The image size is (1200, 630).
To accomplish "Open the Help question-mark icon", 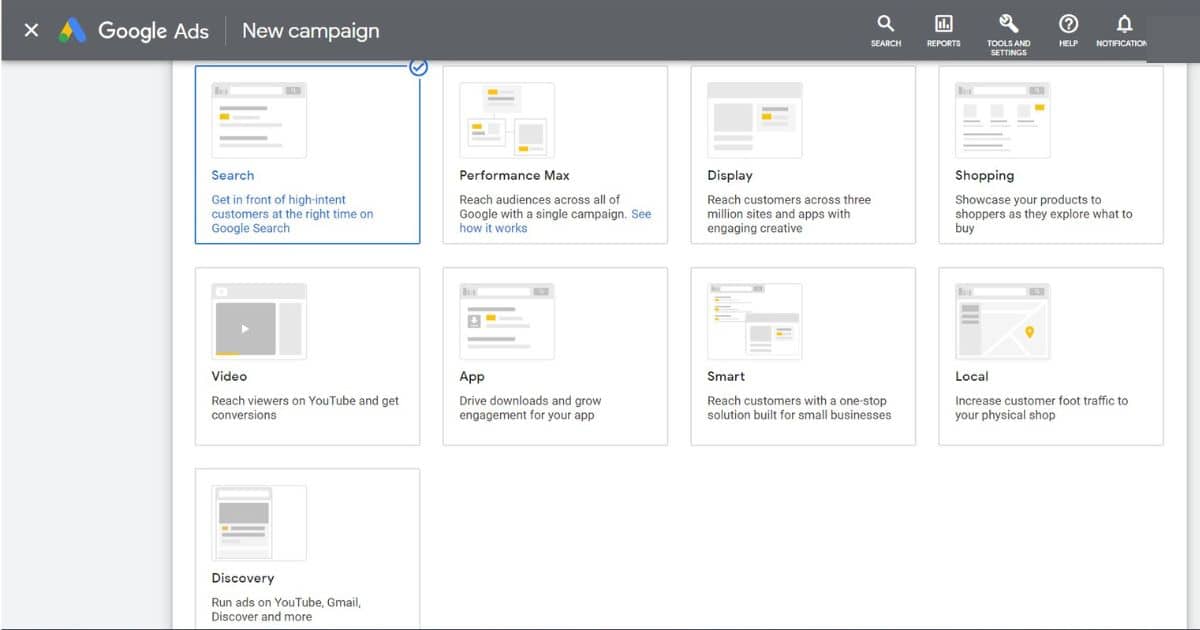I will (x=1068, y=24).
